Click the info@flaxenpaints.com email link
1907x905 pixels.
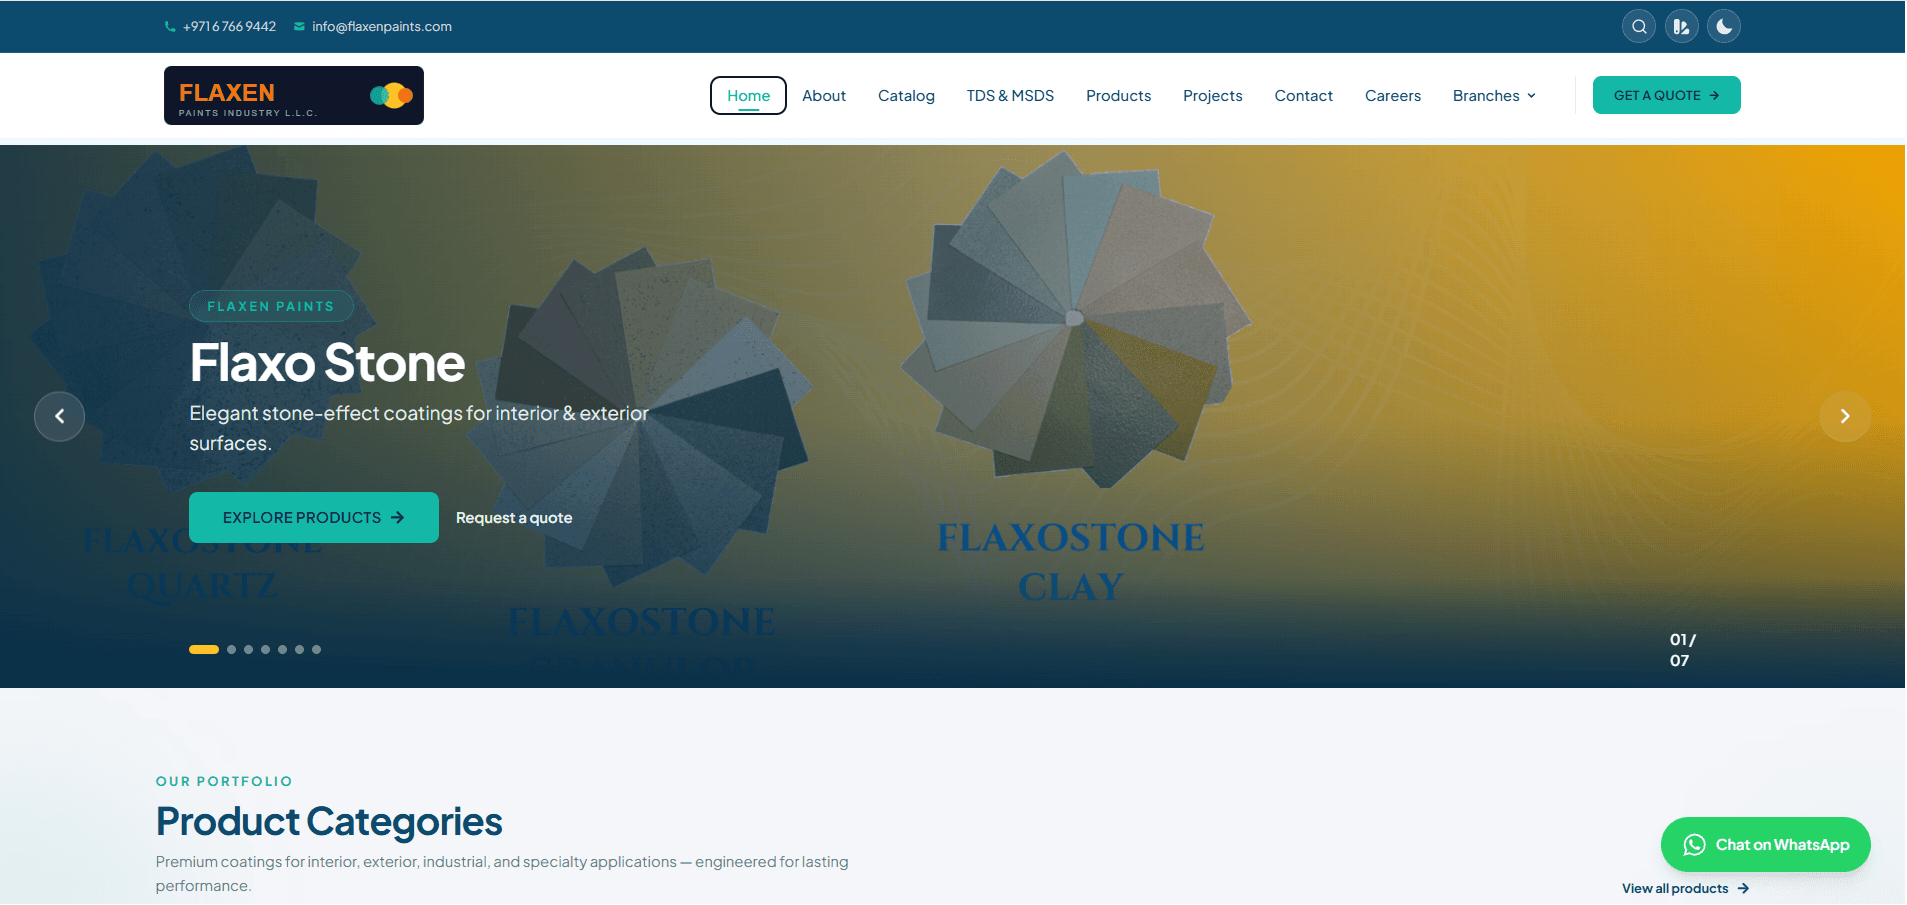382,27
